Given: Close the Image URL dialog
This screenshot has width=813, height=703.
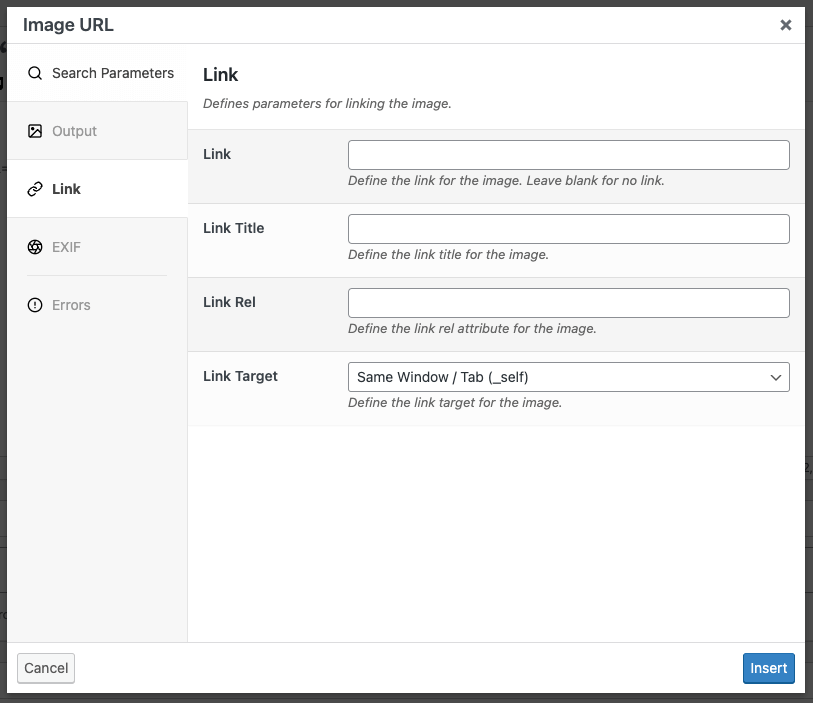Looking at the screenshot, I should point(786,25).
